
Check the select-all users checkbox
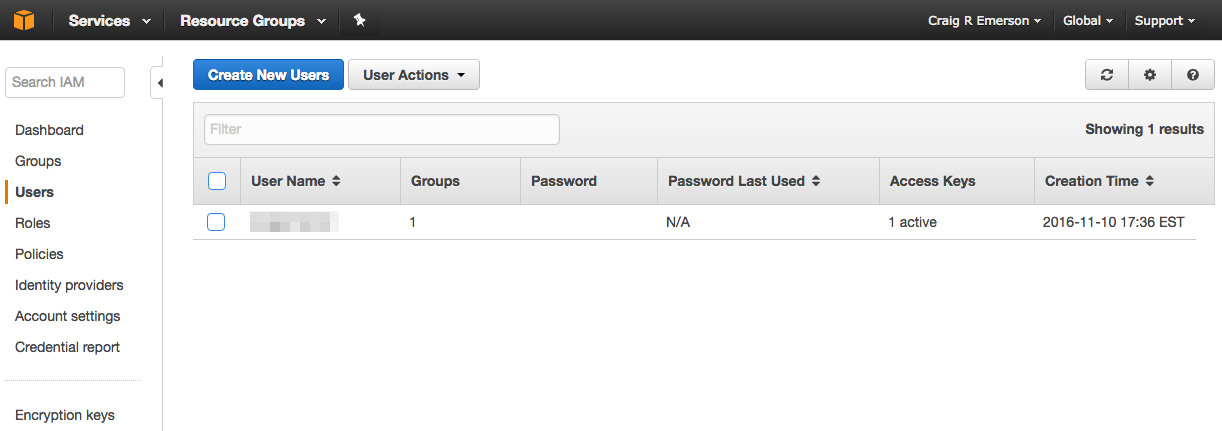217,181
